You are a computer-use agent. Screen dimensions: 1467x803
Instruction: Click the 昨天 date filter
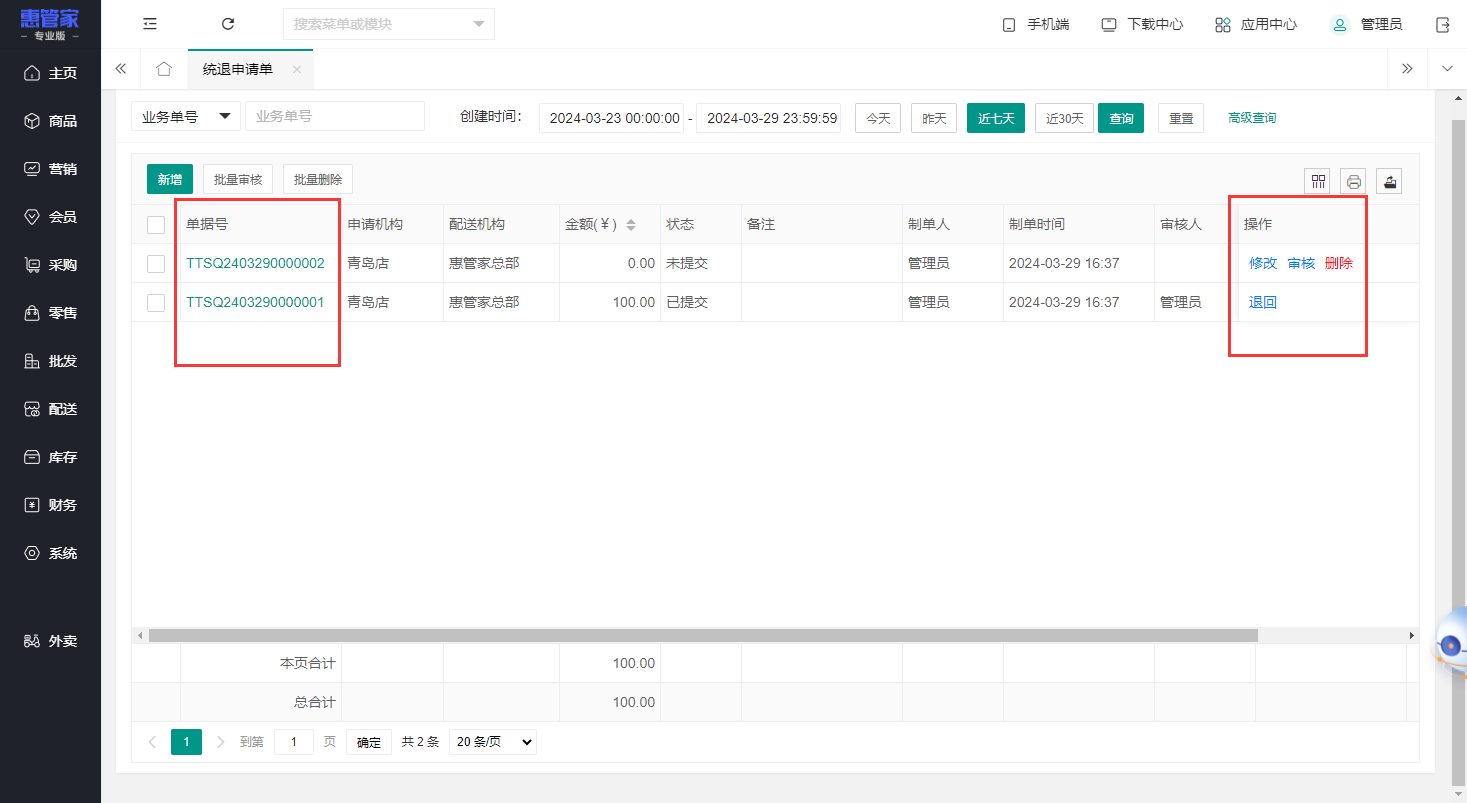[934, 118]
